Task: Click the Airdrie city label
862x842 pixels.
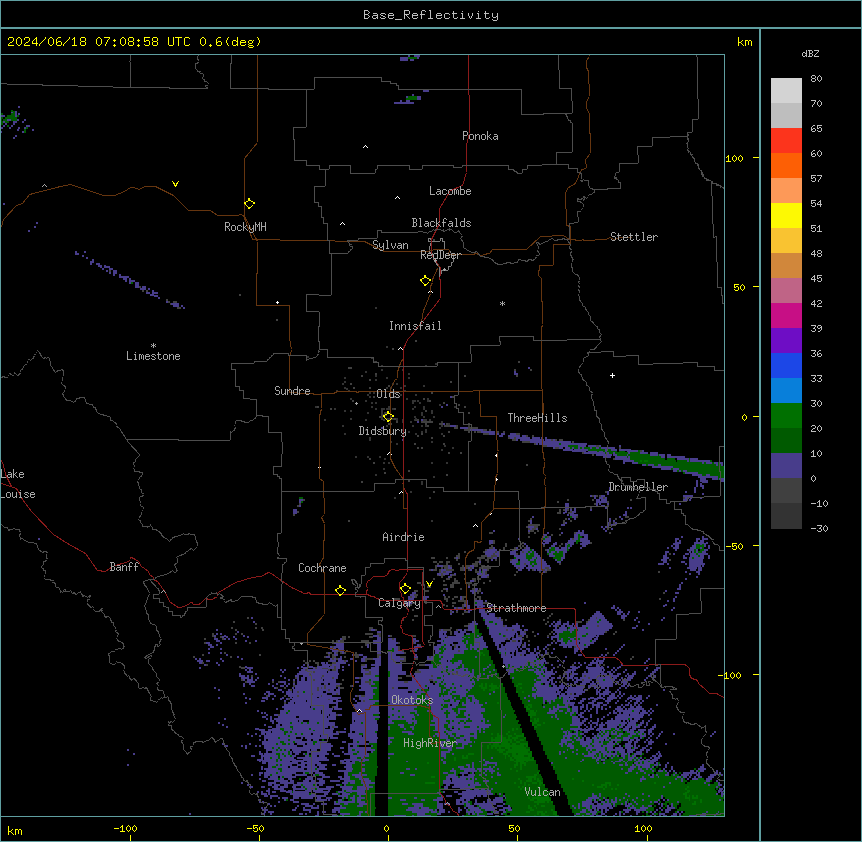Action: click(403, 537)
